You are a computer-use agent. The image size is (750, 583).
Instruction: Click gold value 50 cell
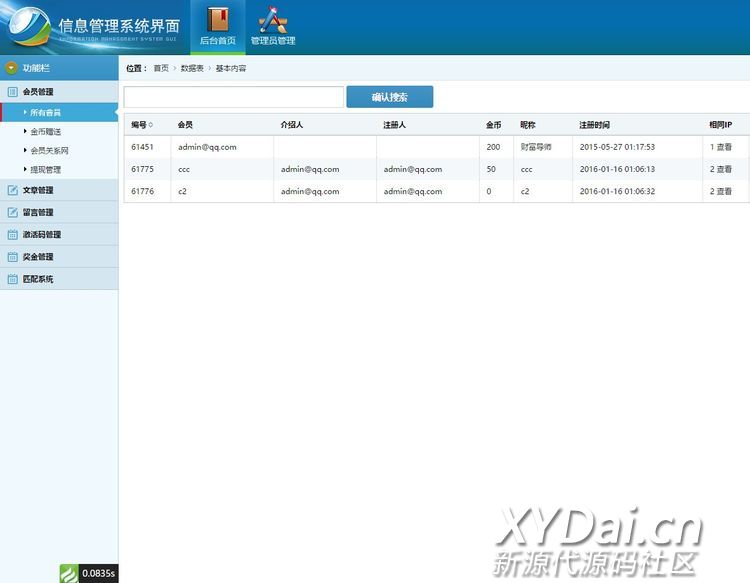coord(491,169)
